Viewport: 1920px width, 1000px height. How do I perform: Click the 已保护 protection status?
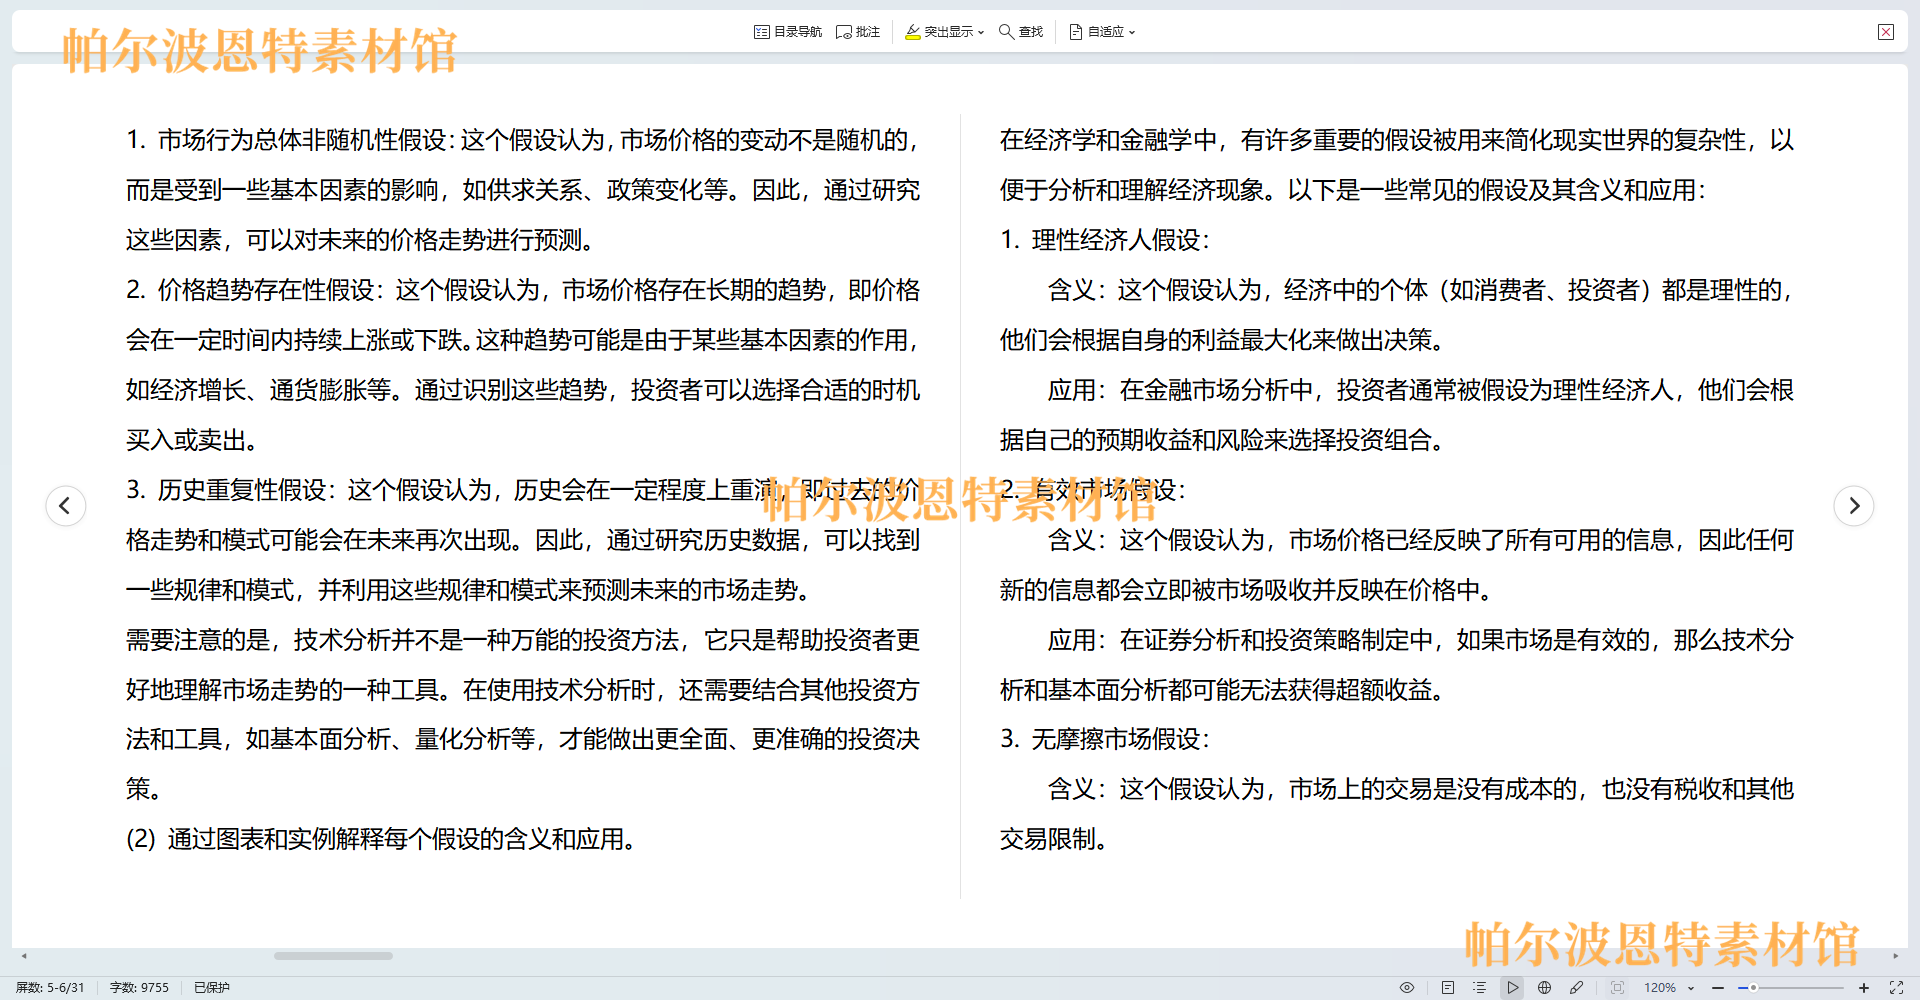[x=212, y=987]
